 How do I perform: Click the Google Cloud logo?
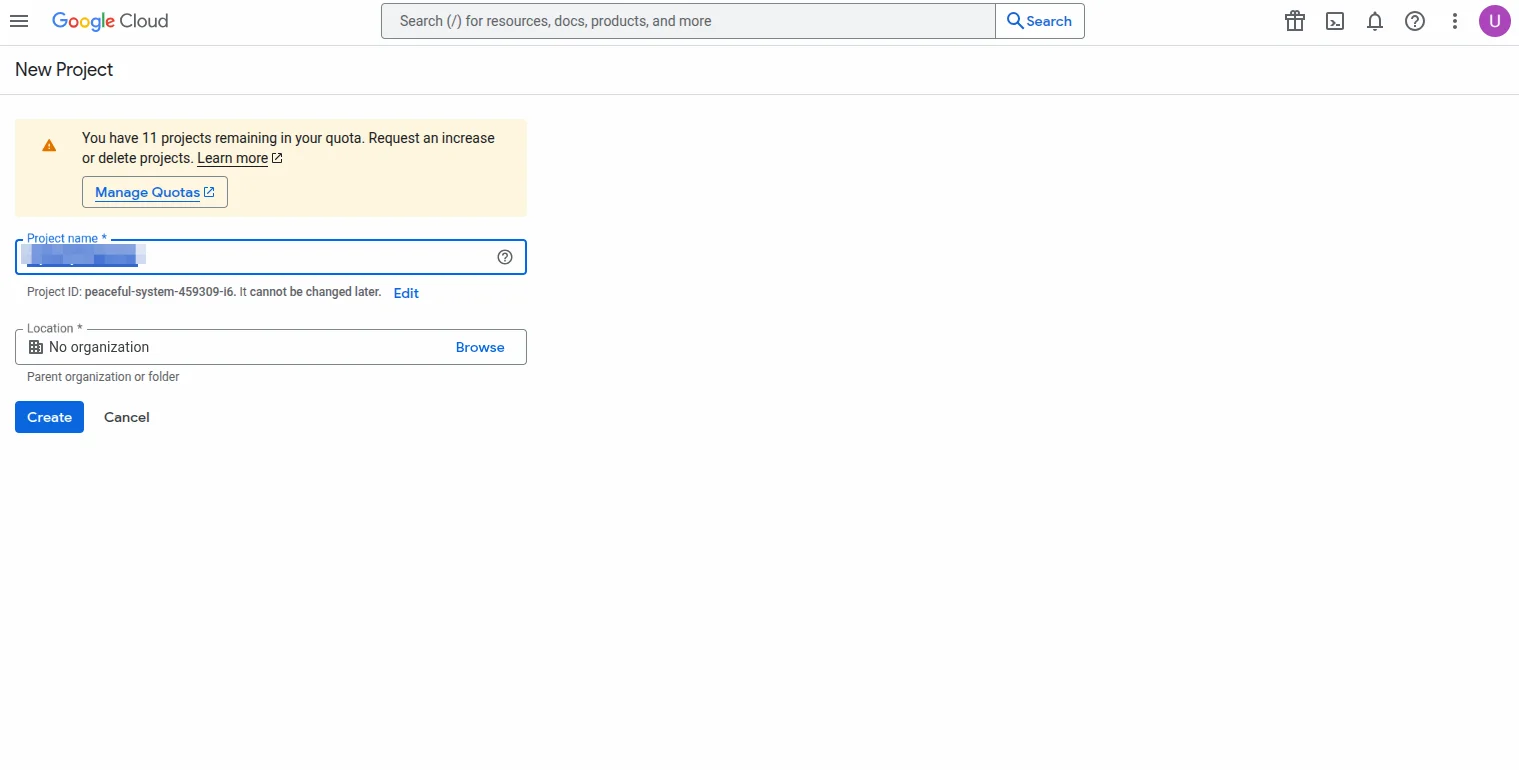(109, 21)
